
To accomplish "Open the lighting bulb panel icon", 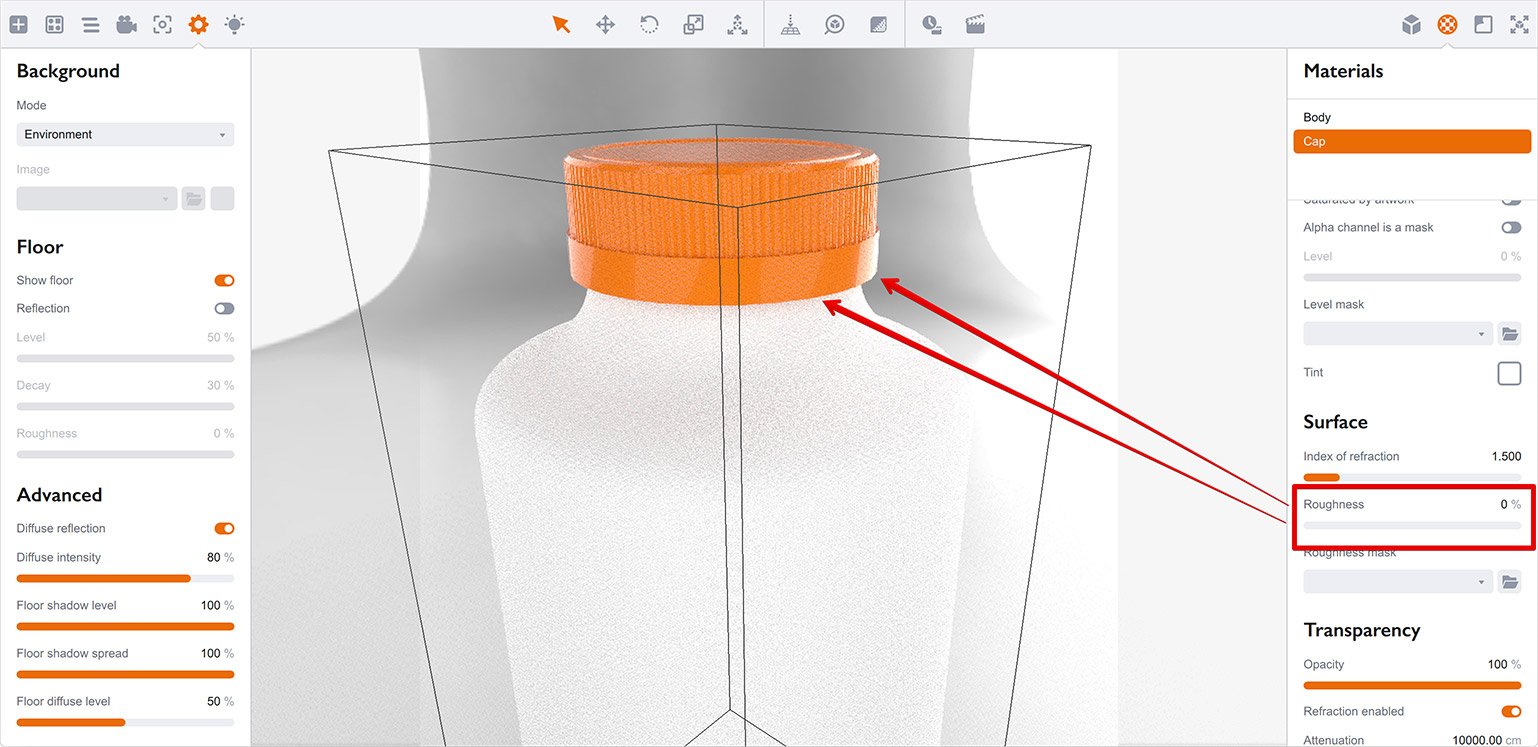I will (234, 24).
